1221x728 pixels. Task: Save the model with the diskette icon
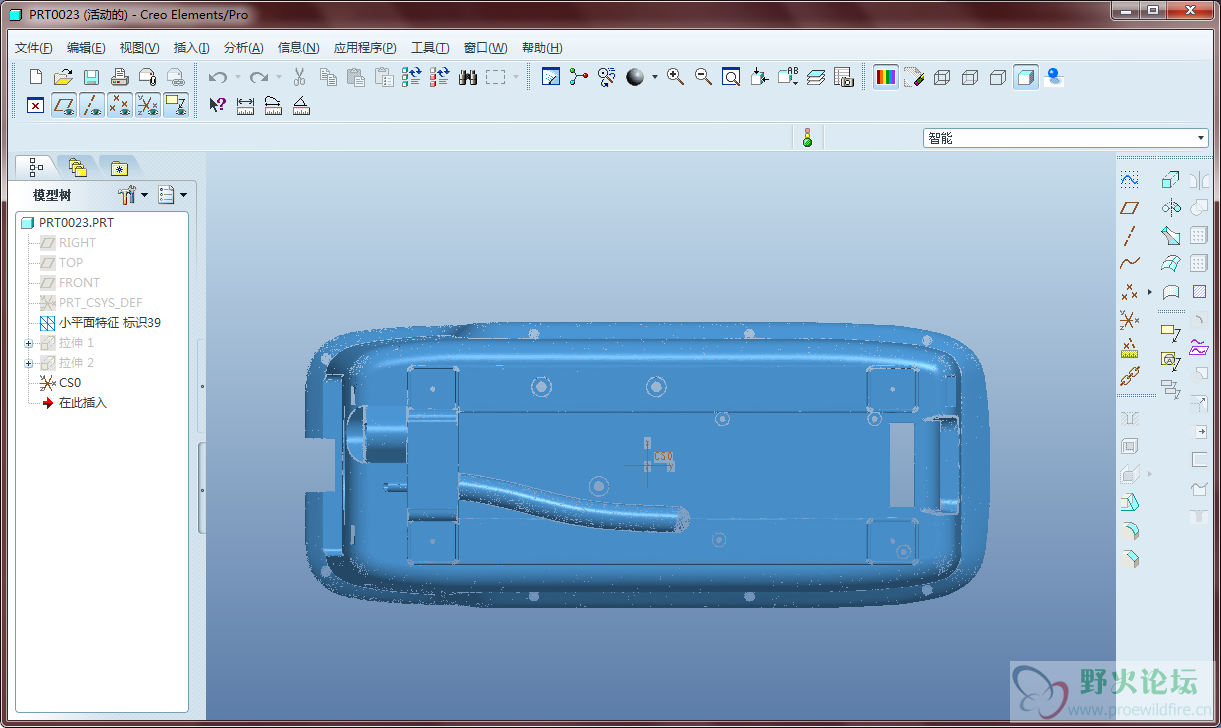coord(91,77)
